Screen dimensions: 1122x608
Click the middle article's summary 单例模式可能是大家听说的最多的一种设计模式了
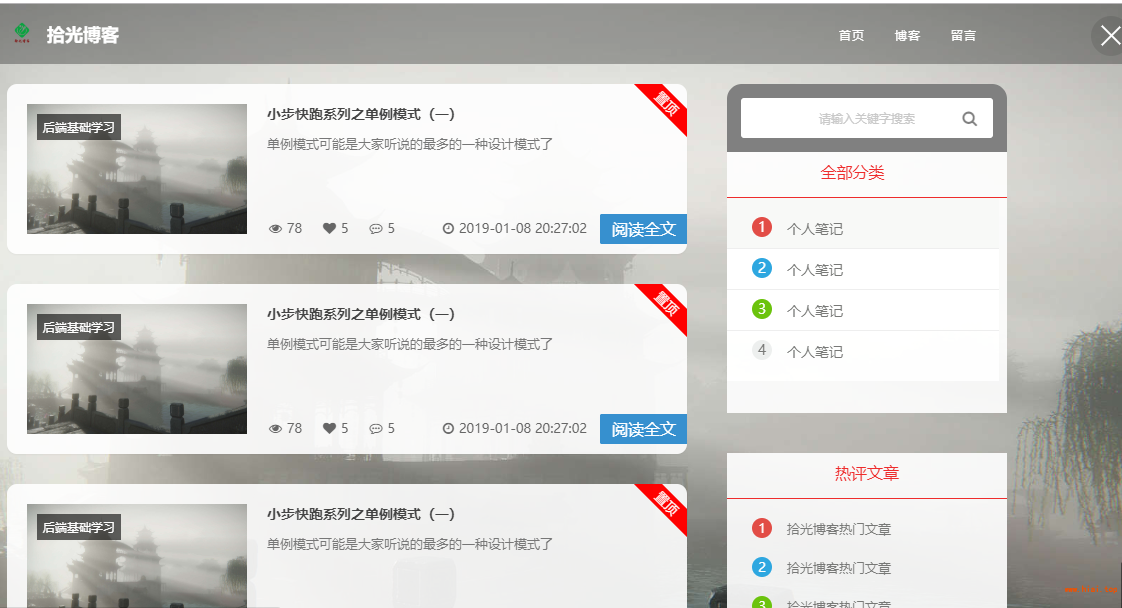click(x=410, y=345)
